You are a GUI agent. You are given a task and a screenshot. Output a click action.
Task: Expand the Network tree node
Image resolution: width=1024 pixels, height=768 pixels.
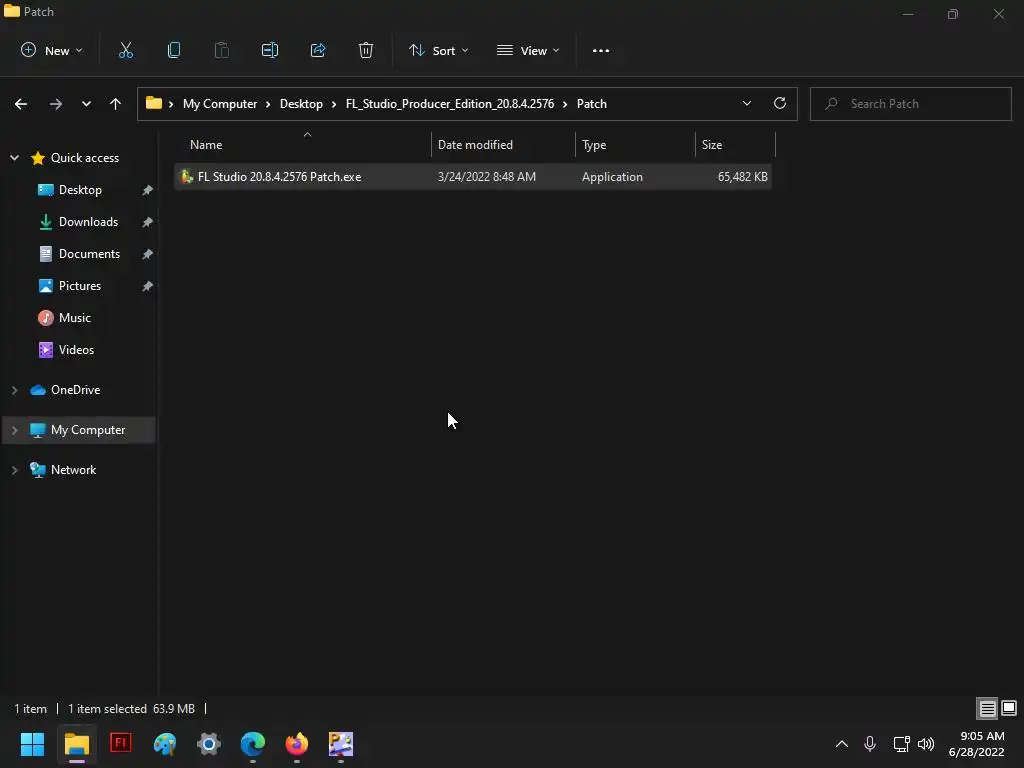click(14, 470)
